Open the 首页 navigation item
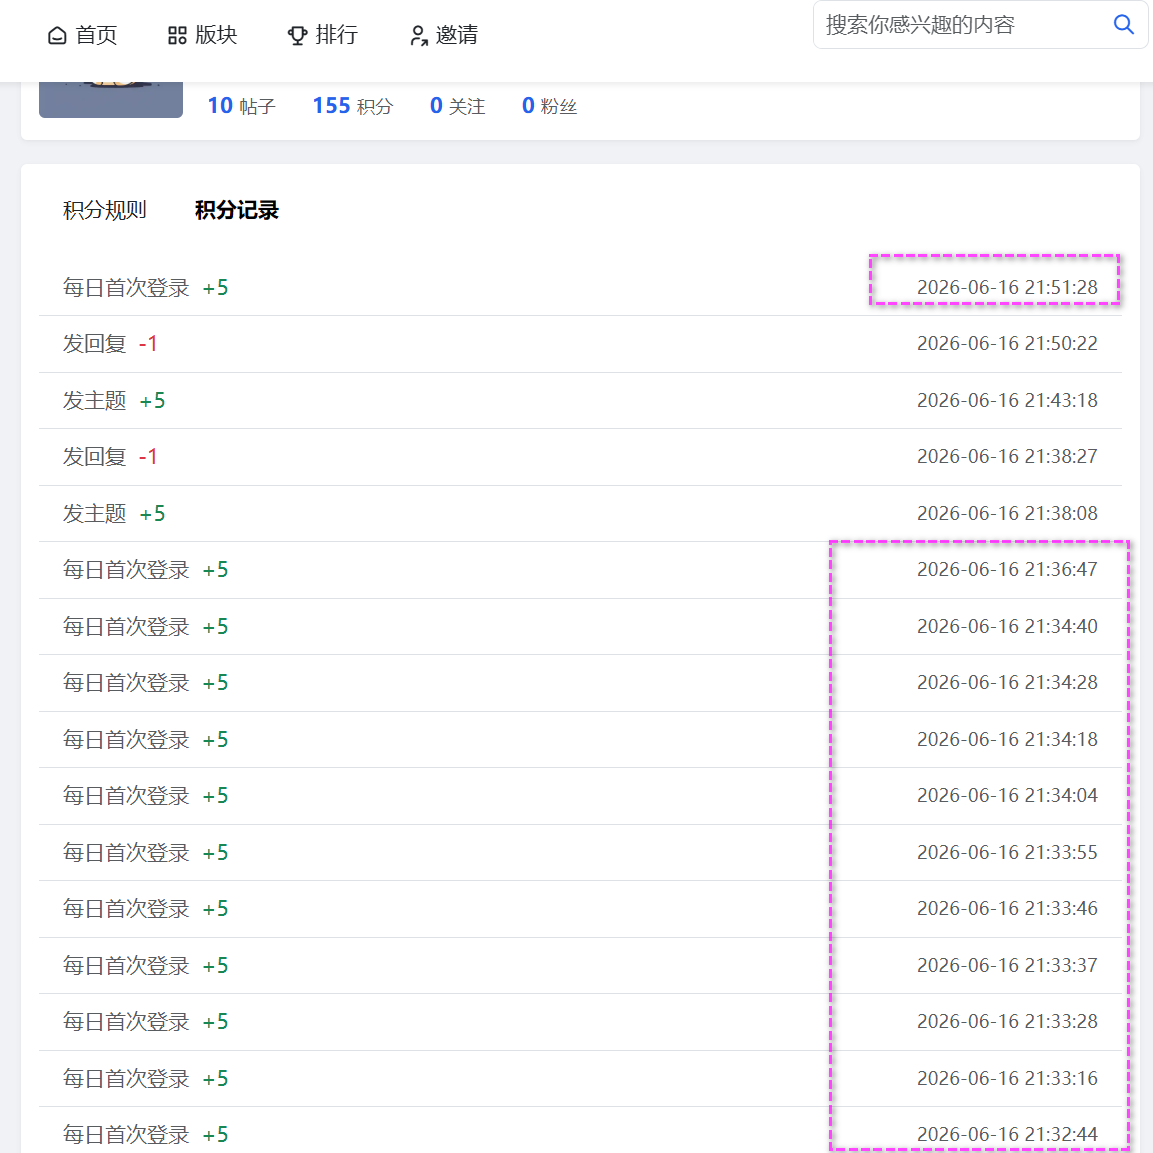 click(x=82, y=35)
